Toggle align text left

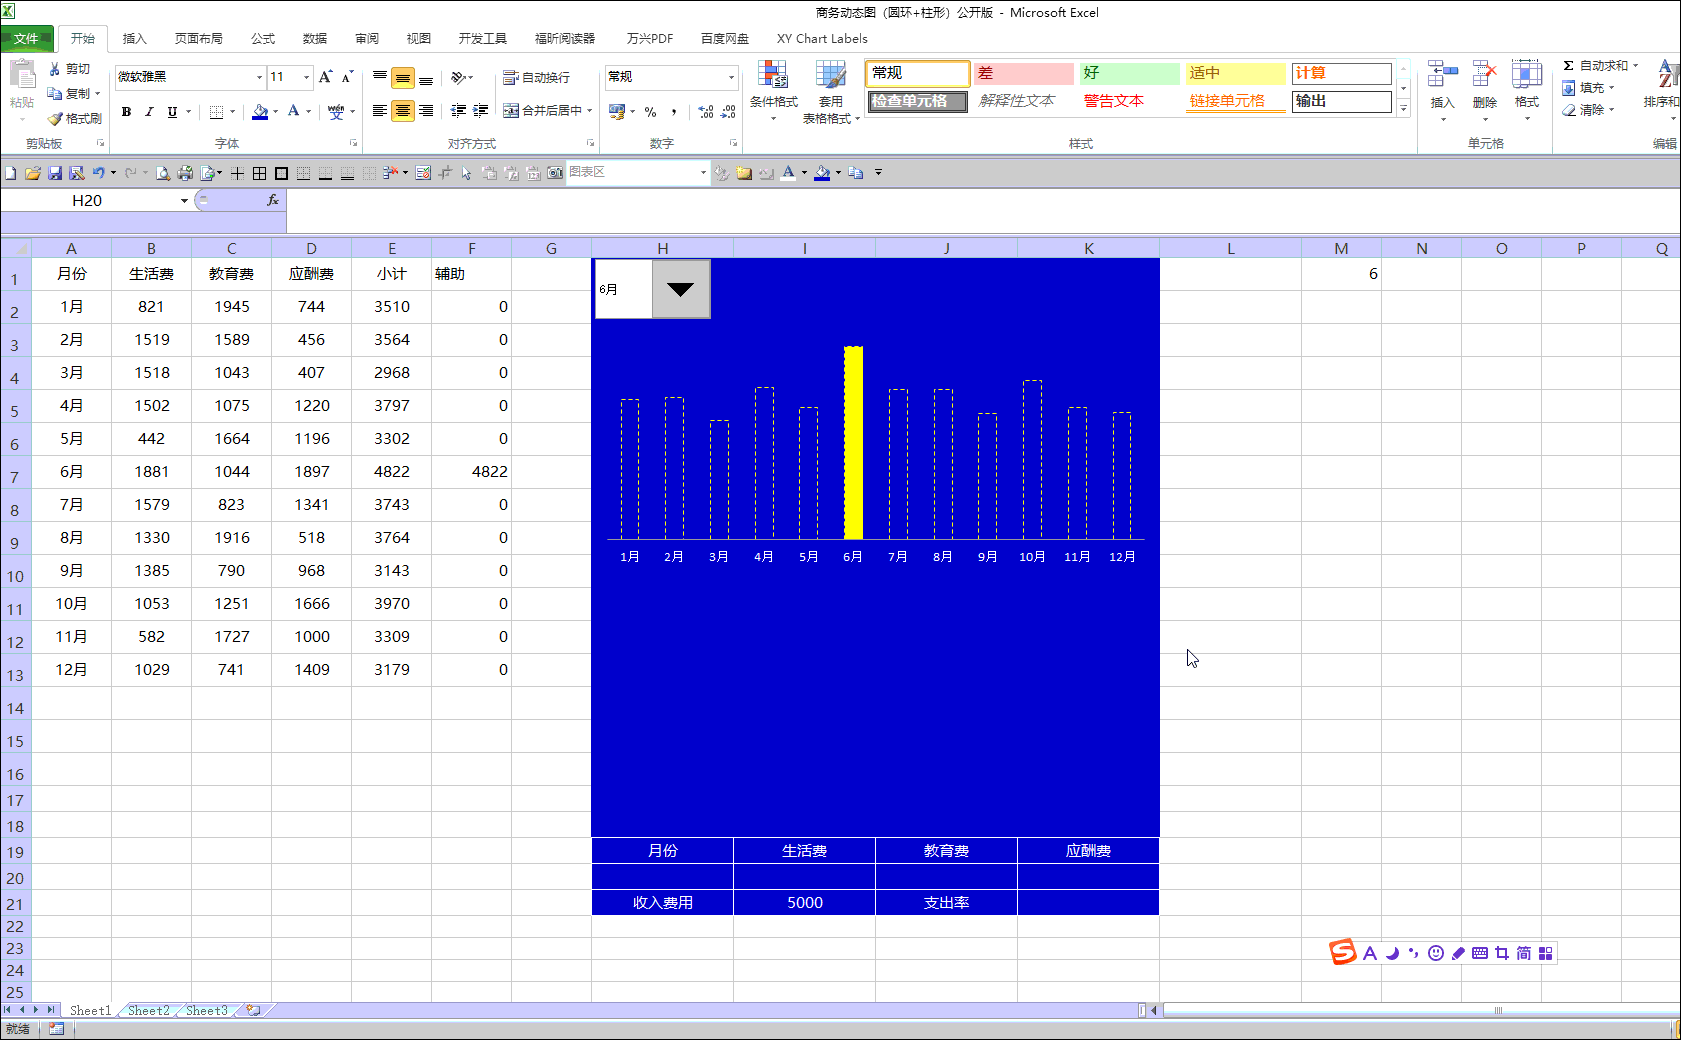(380, 111)
